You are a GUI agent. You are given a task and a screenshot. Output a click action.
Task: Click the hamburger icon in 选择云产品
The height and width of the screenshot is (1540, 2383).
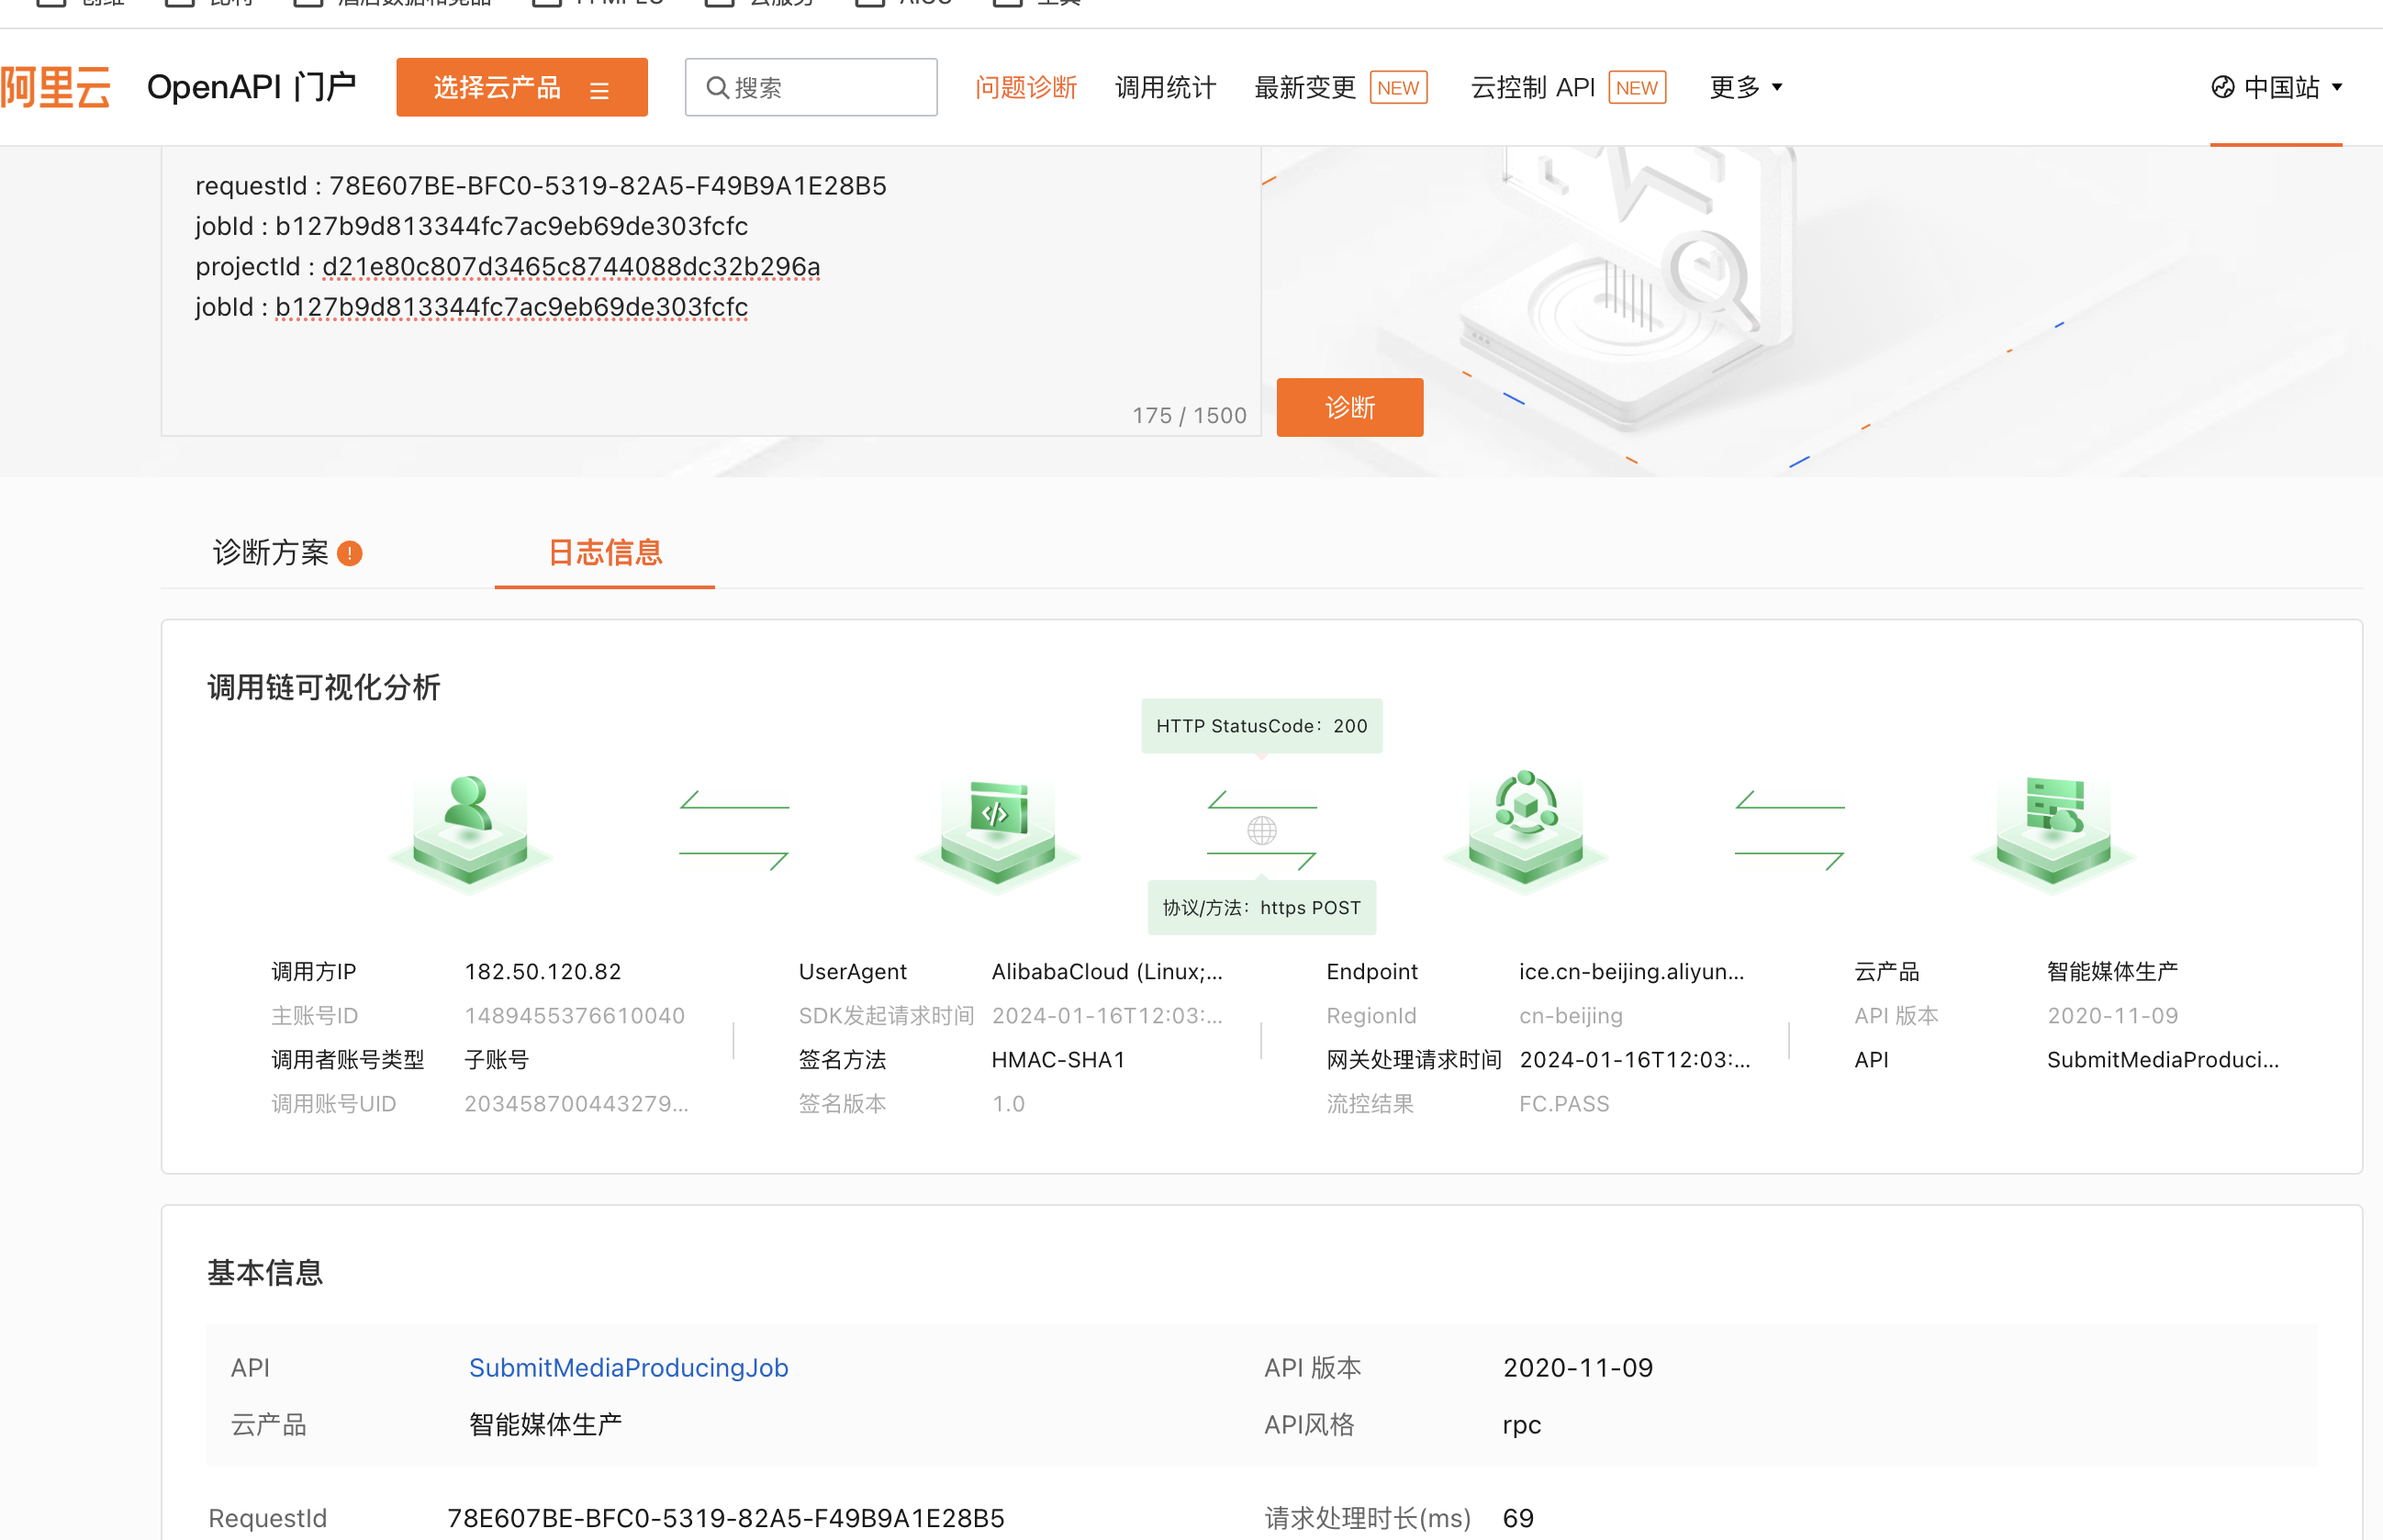click(x=599, y=90)
